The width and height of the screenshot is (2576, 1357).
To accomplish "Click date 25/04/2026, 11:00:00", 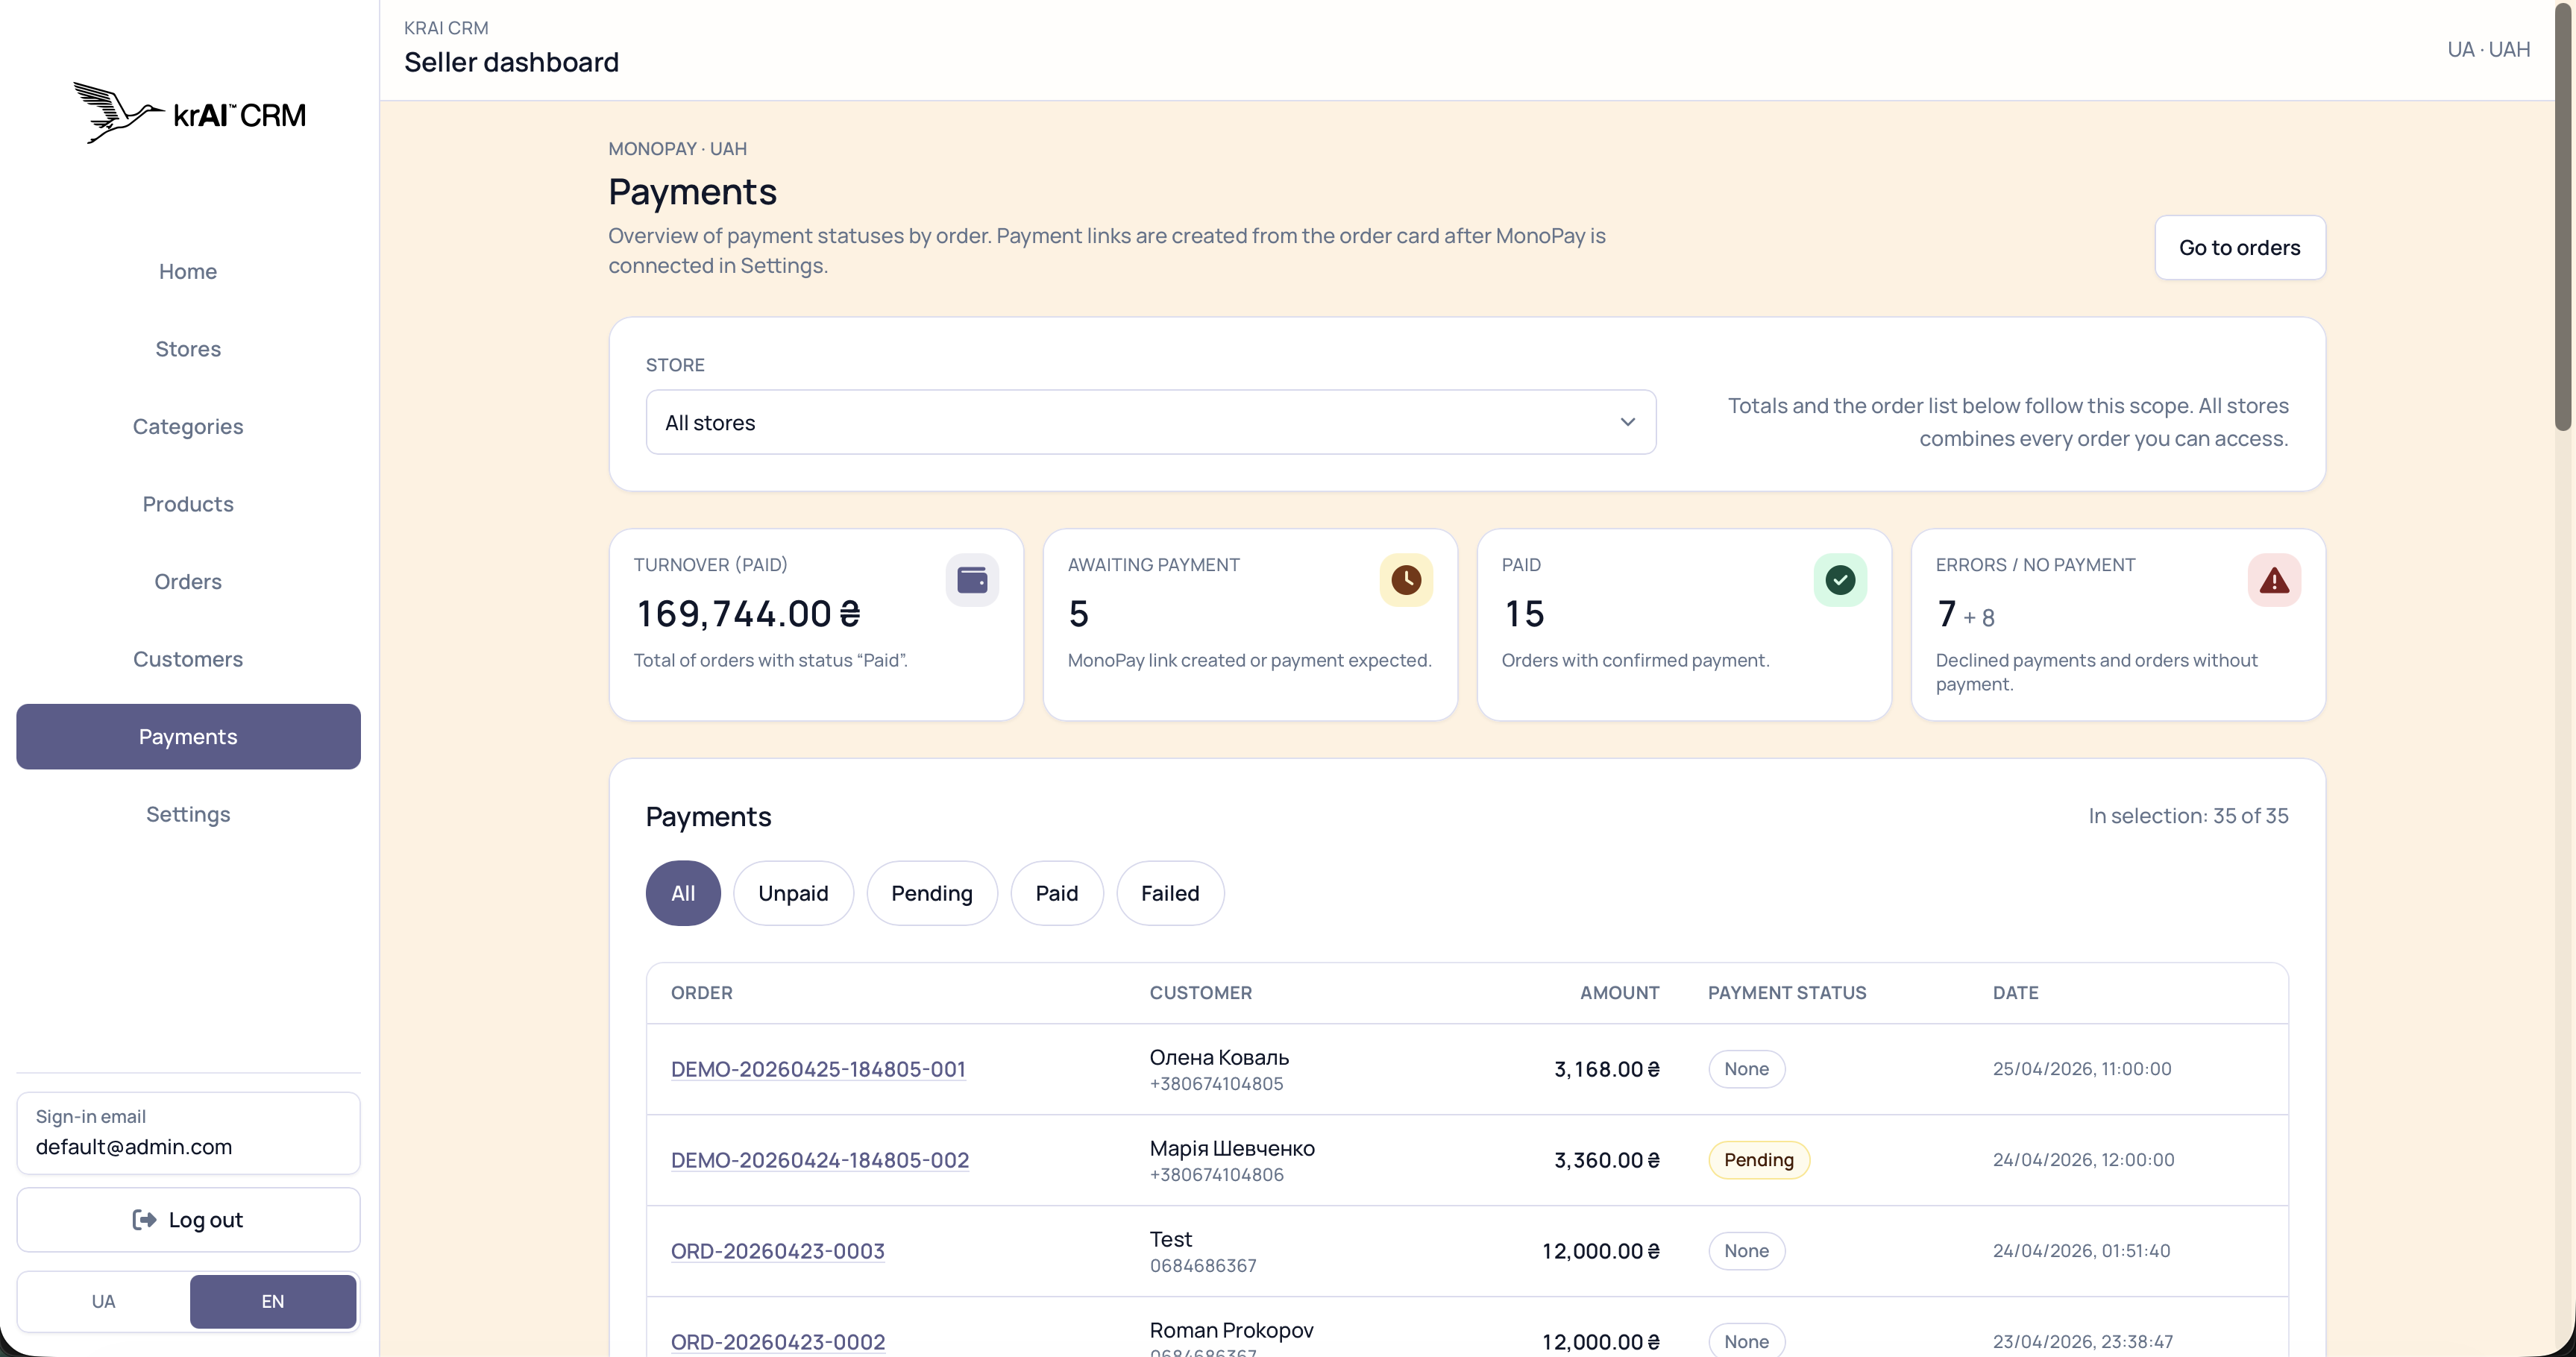I will click(2082, 1069).
